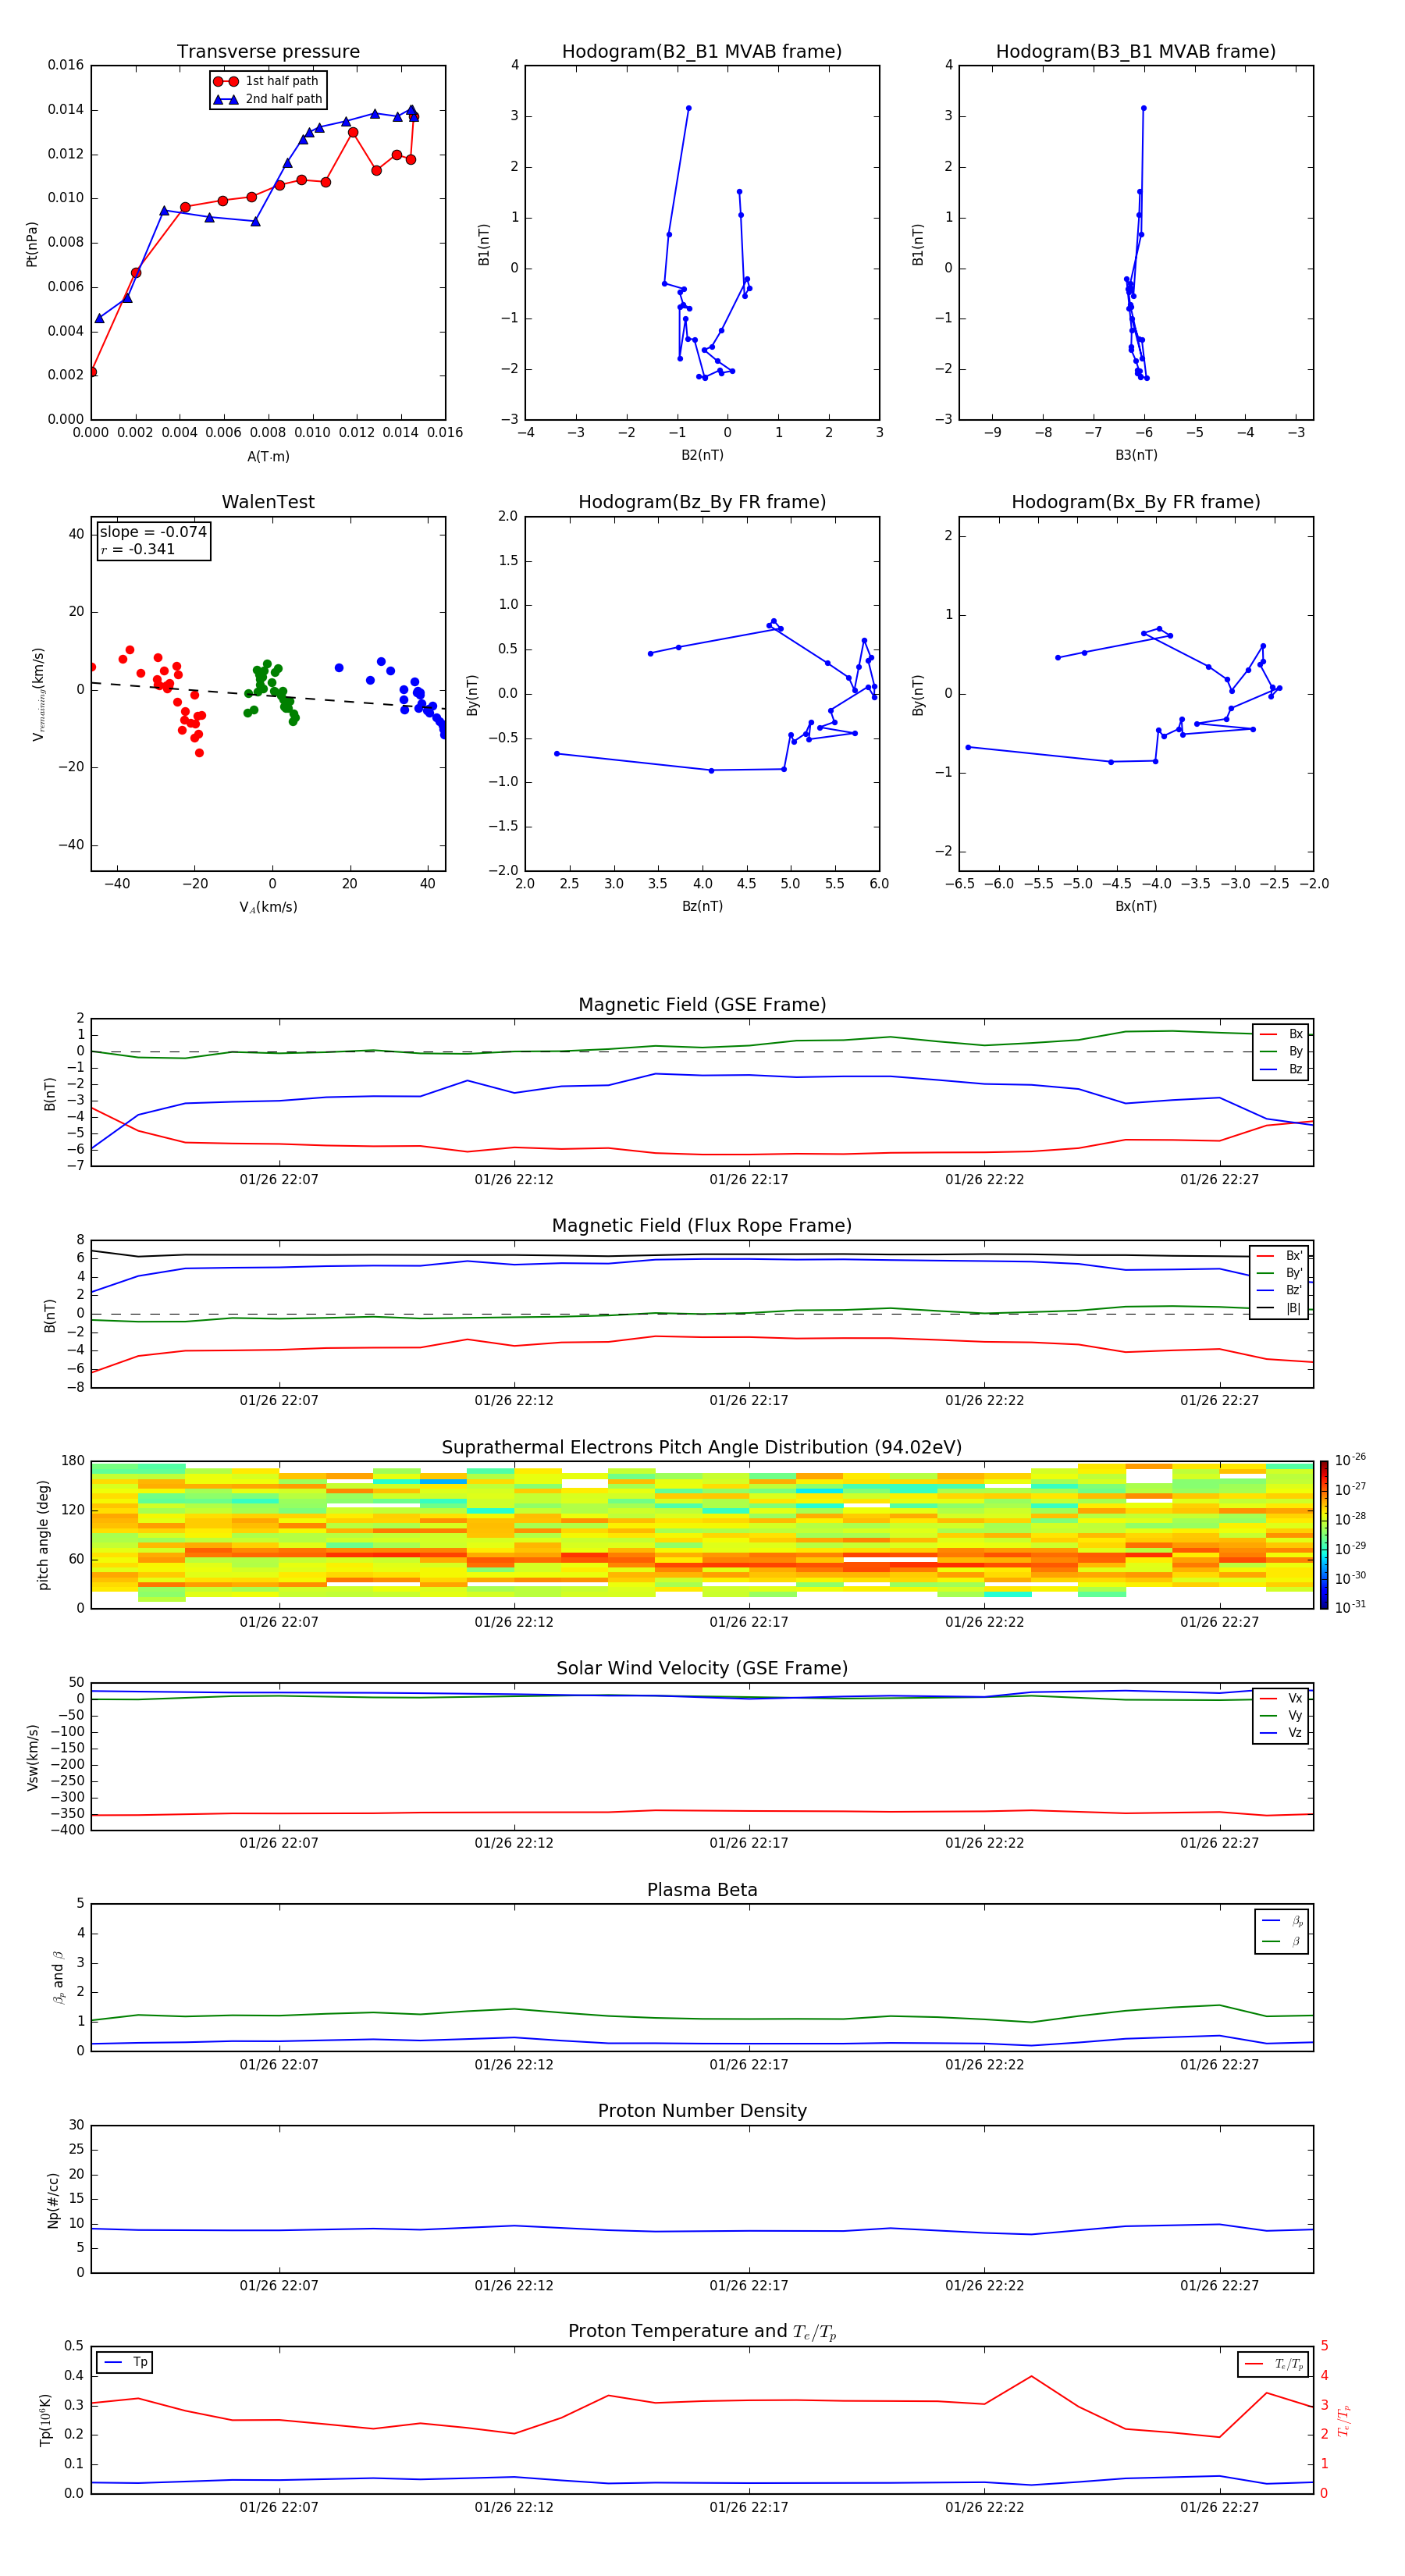Click the 'Hodogram(B3_B1 MVAB frame)' title

click(1136, 51)
